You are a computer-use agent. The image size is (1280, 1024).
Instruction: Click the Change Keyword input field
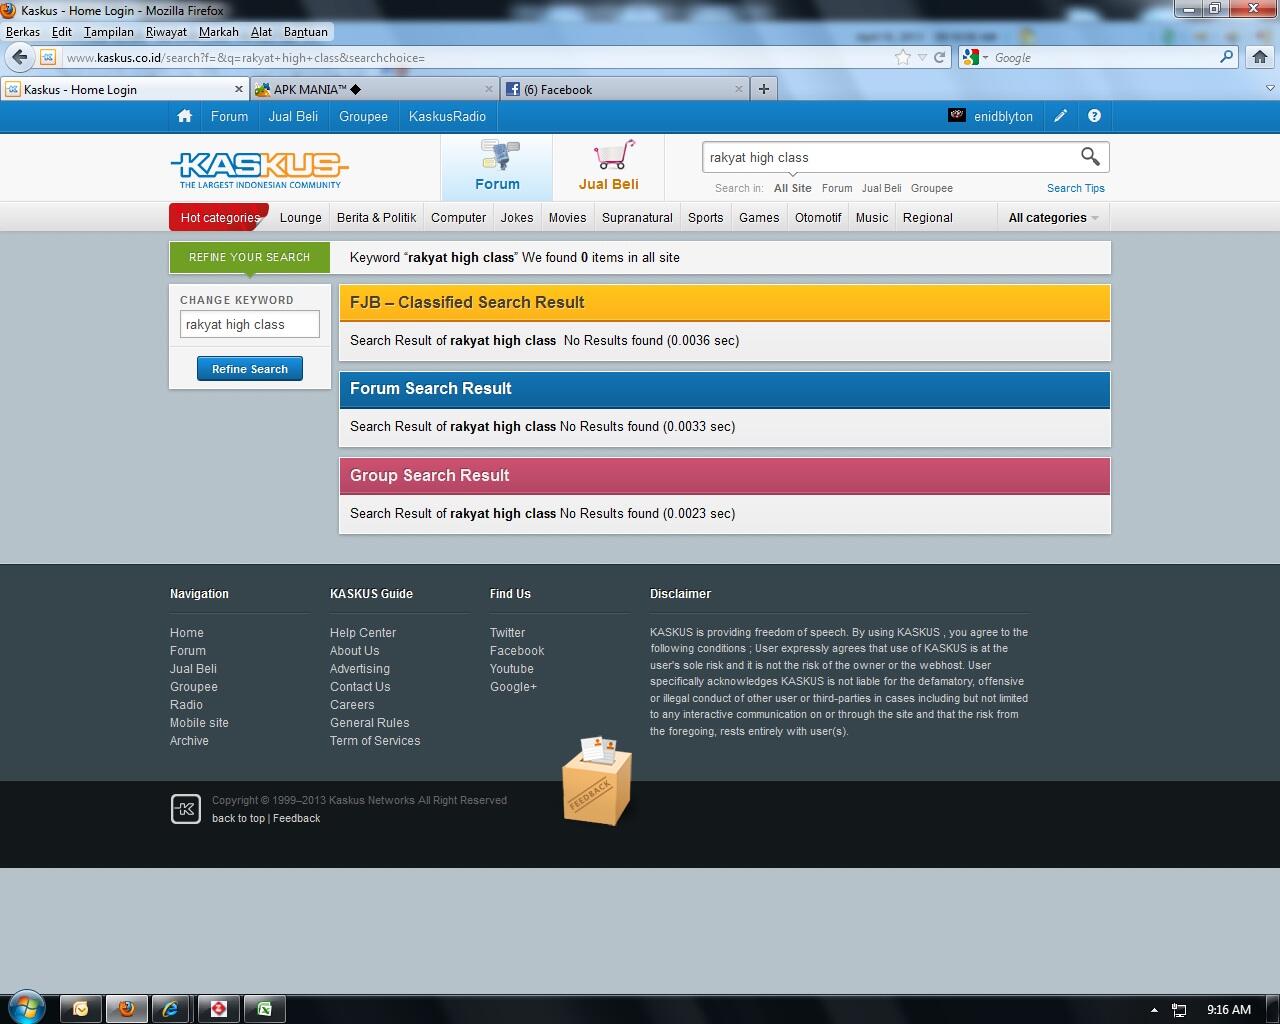click(250, 324)
